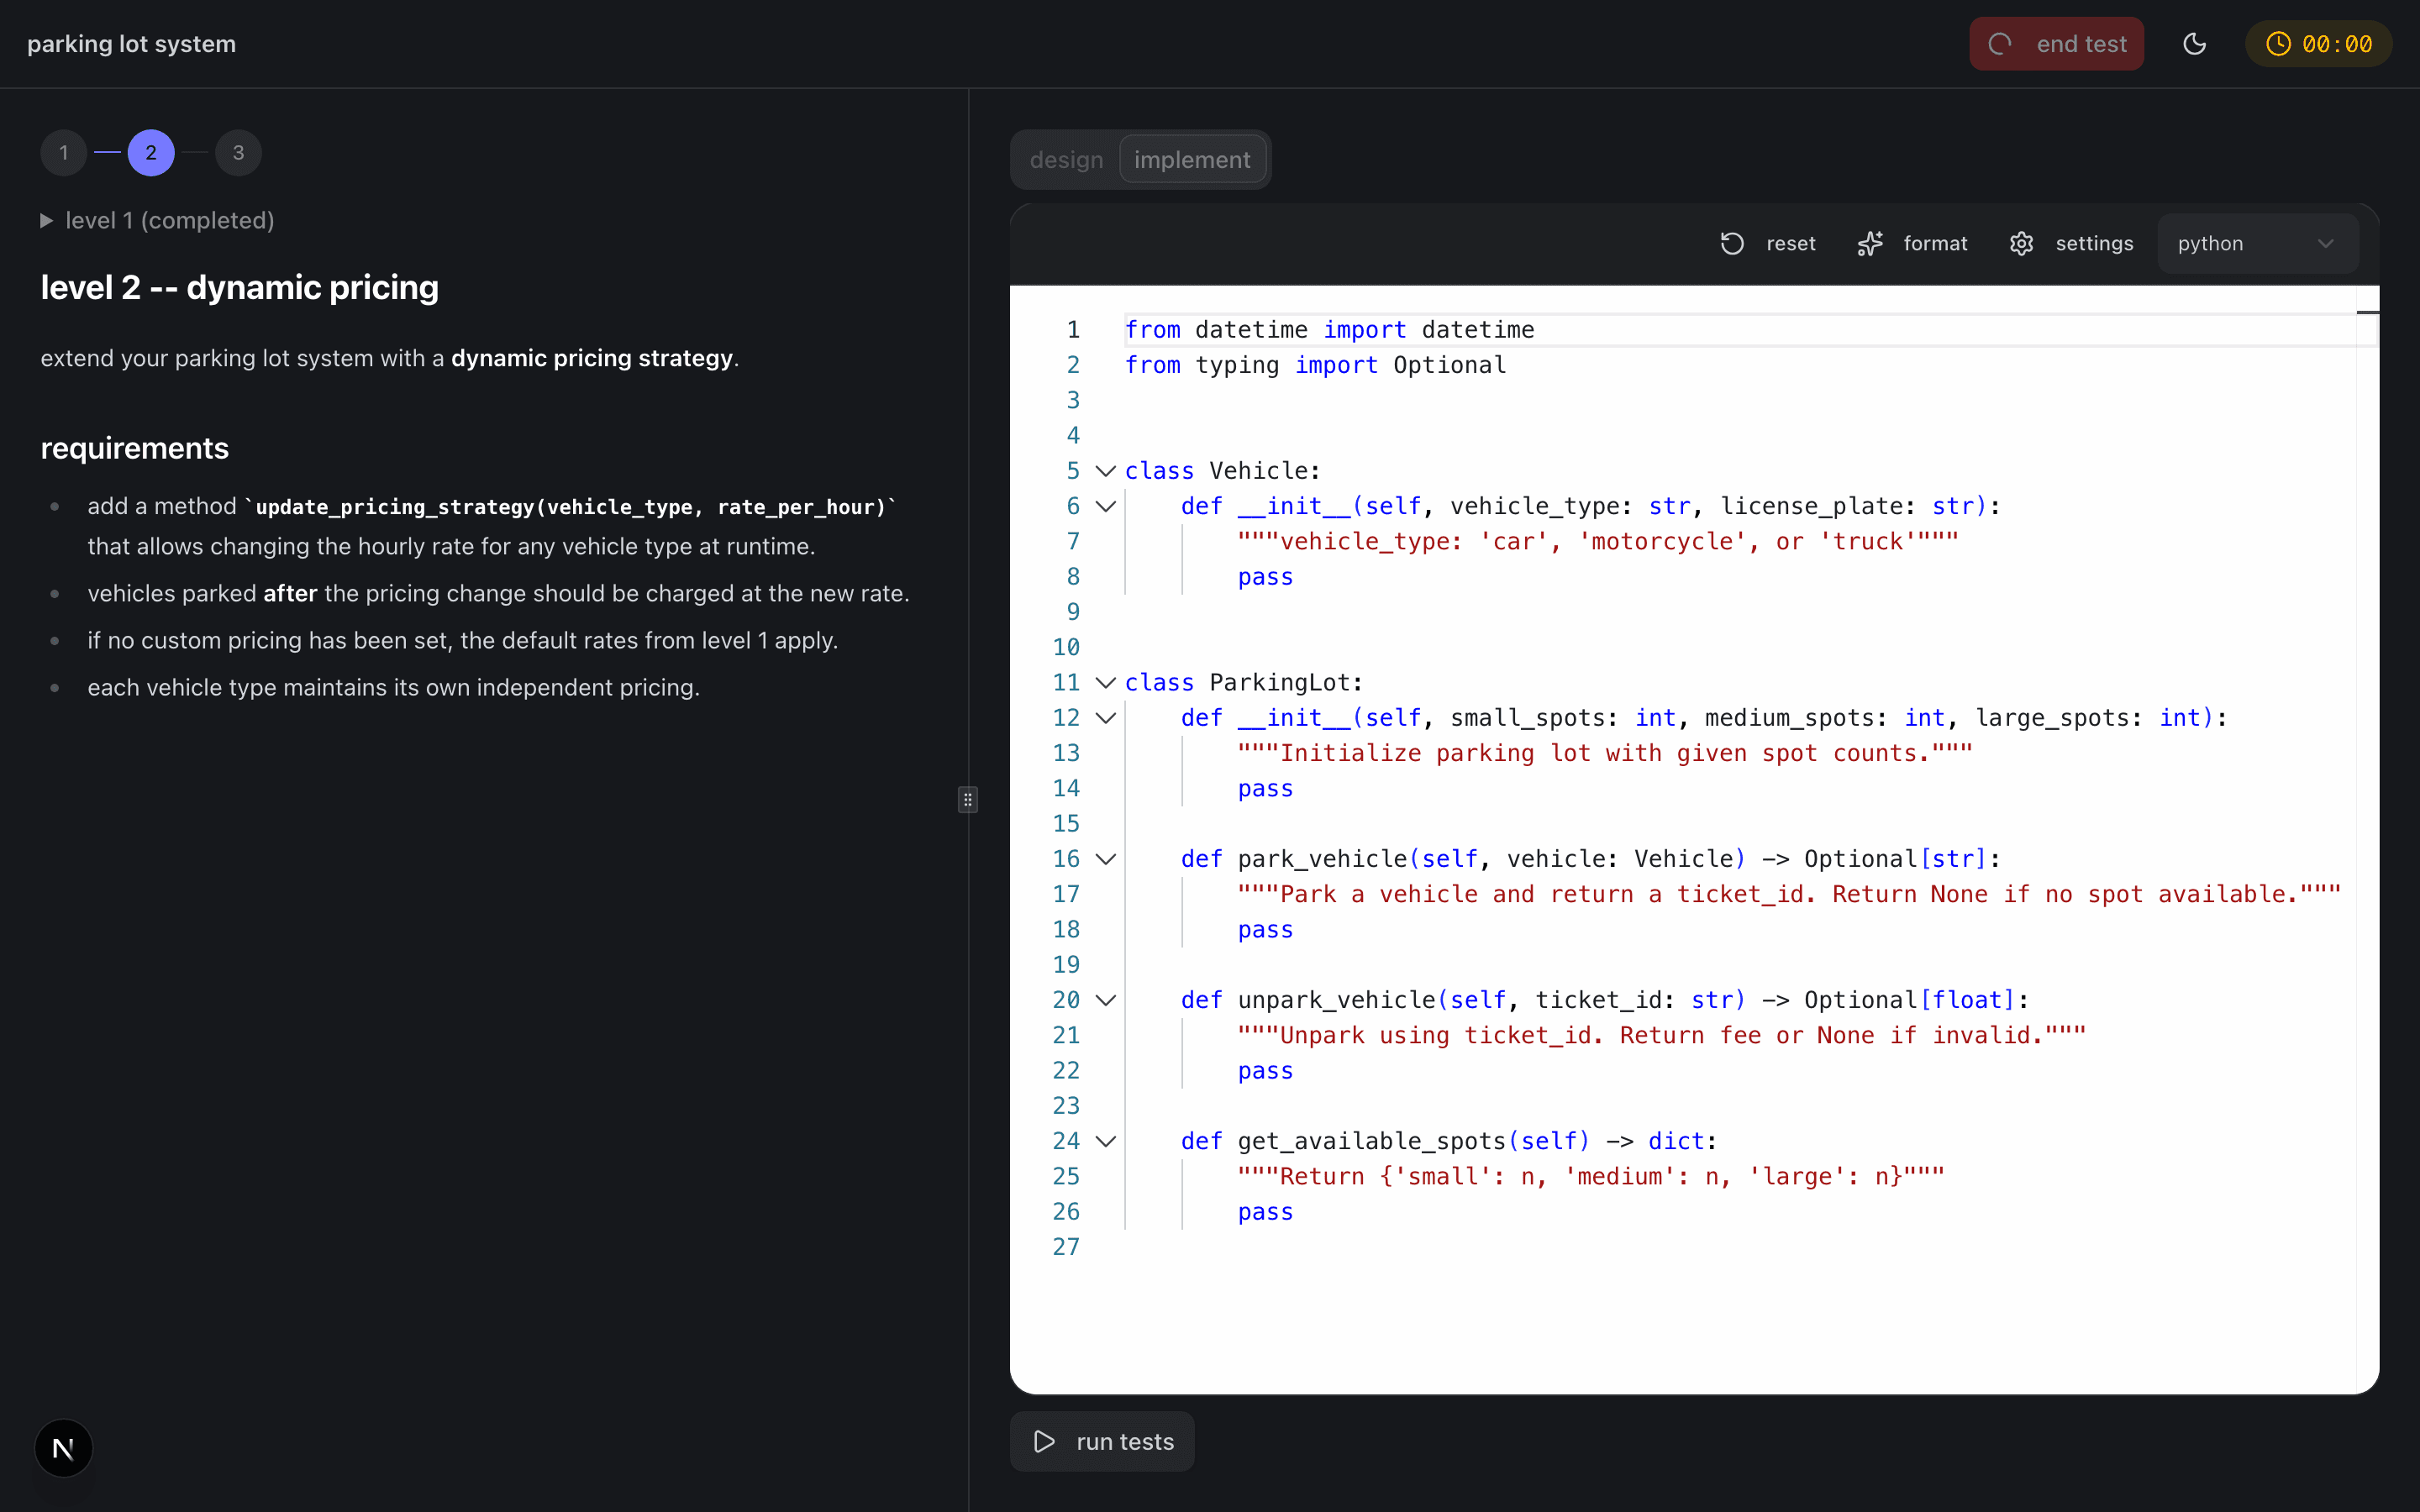Click the get_available_spots docstring
The image size is (2420, 1512).
(x=1590, y=1176)
